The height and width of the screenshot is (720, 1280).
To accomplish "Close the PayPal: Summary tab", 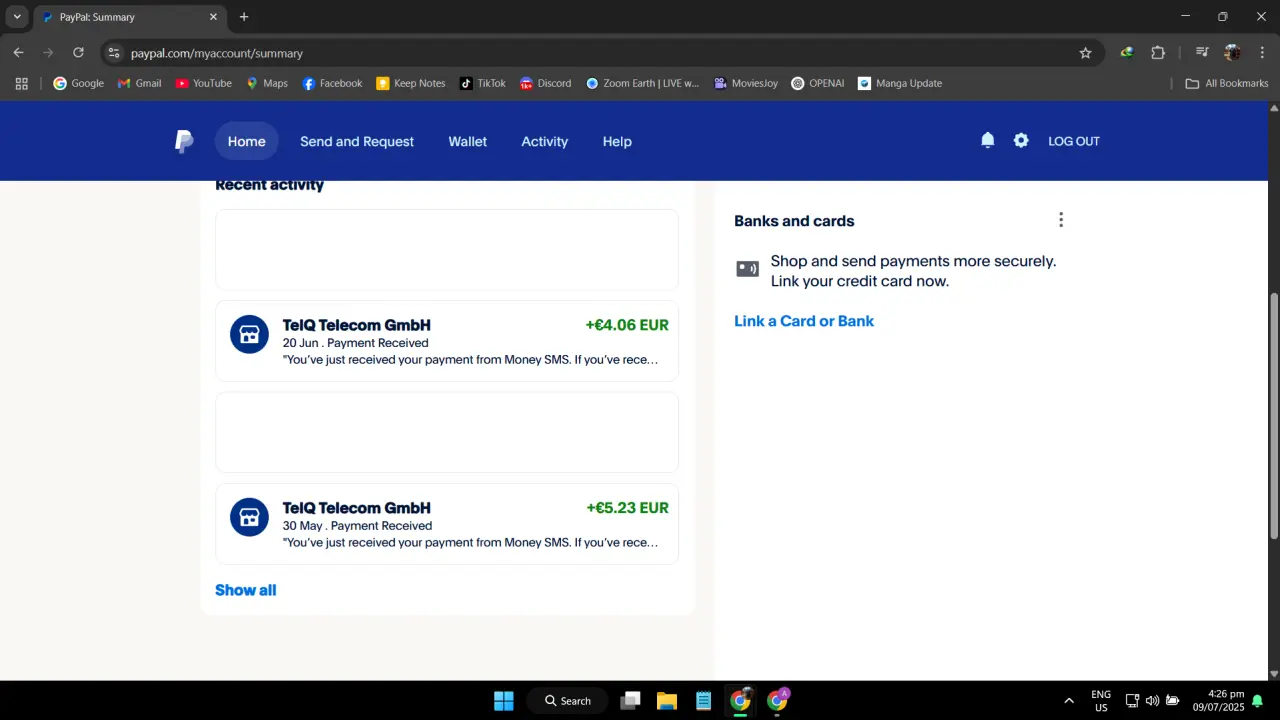I will (213, 17).
